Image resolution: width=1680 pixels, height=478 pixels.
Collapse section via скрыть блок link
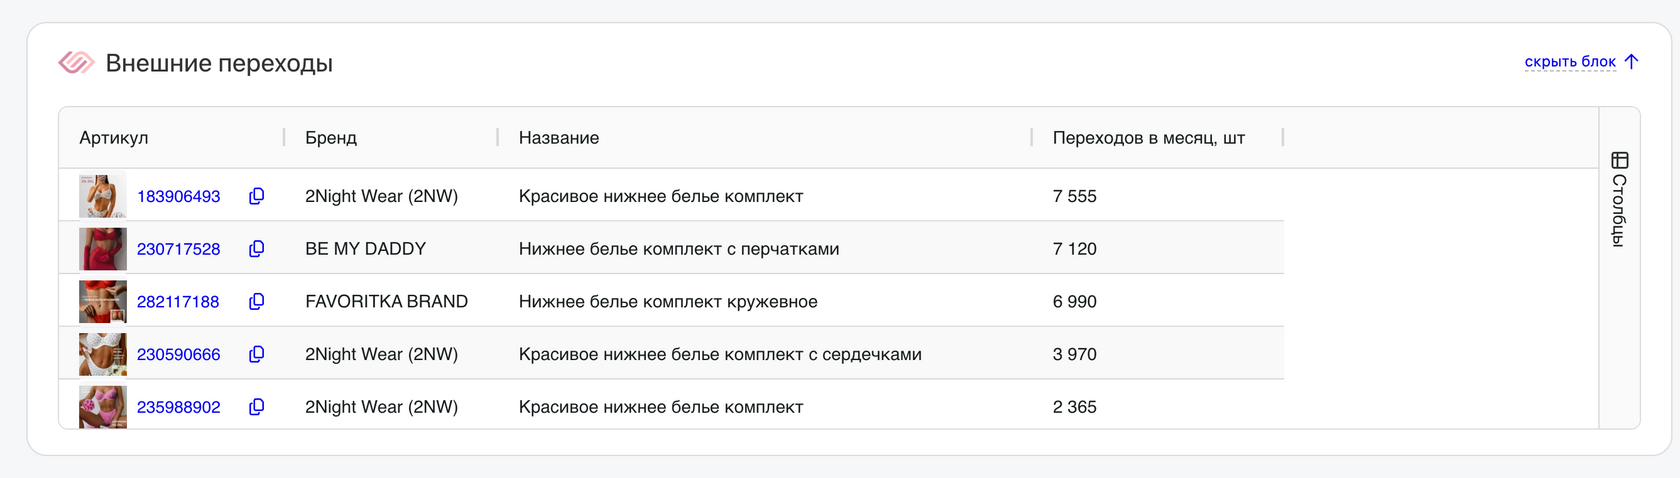[x=1569, y=62]
